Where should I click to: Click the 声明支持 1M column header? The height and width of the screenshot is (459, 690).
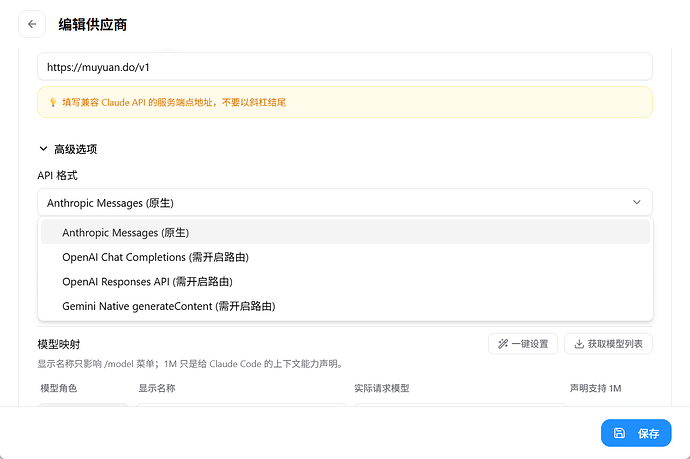pos(595,388)
